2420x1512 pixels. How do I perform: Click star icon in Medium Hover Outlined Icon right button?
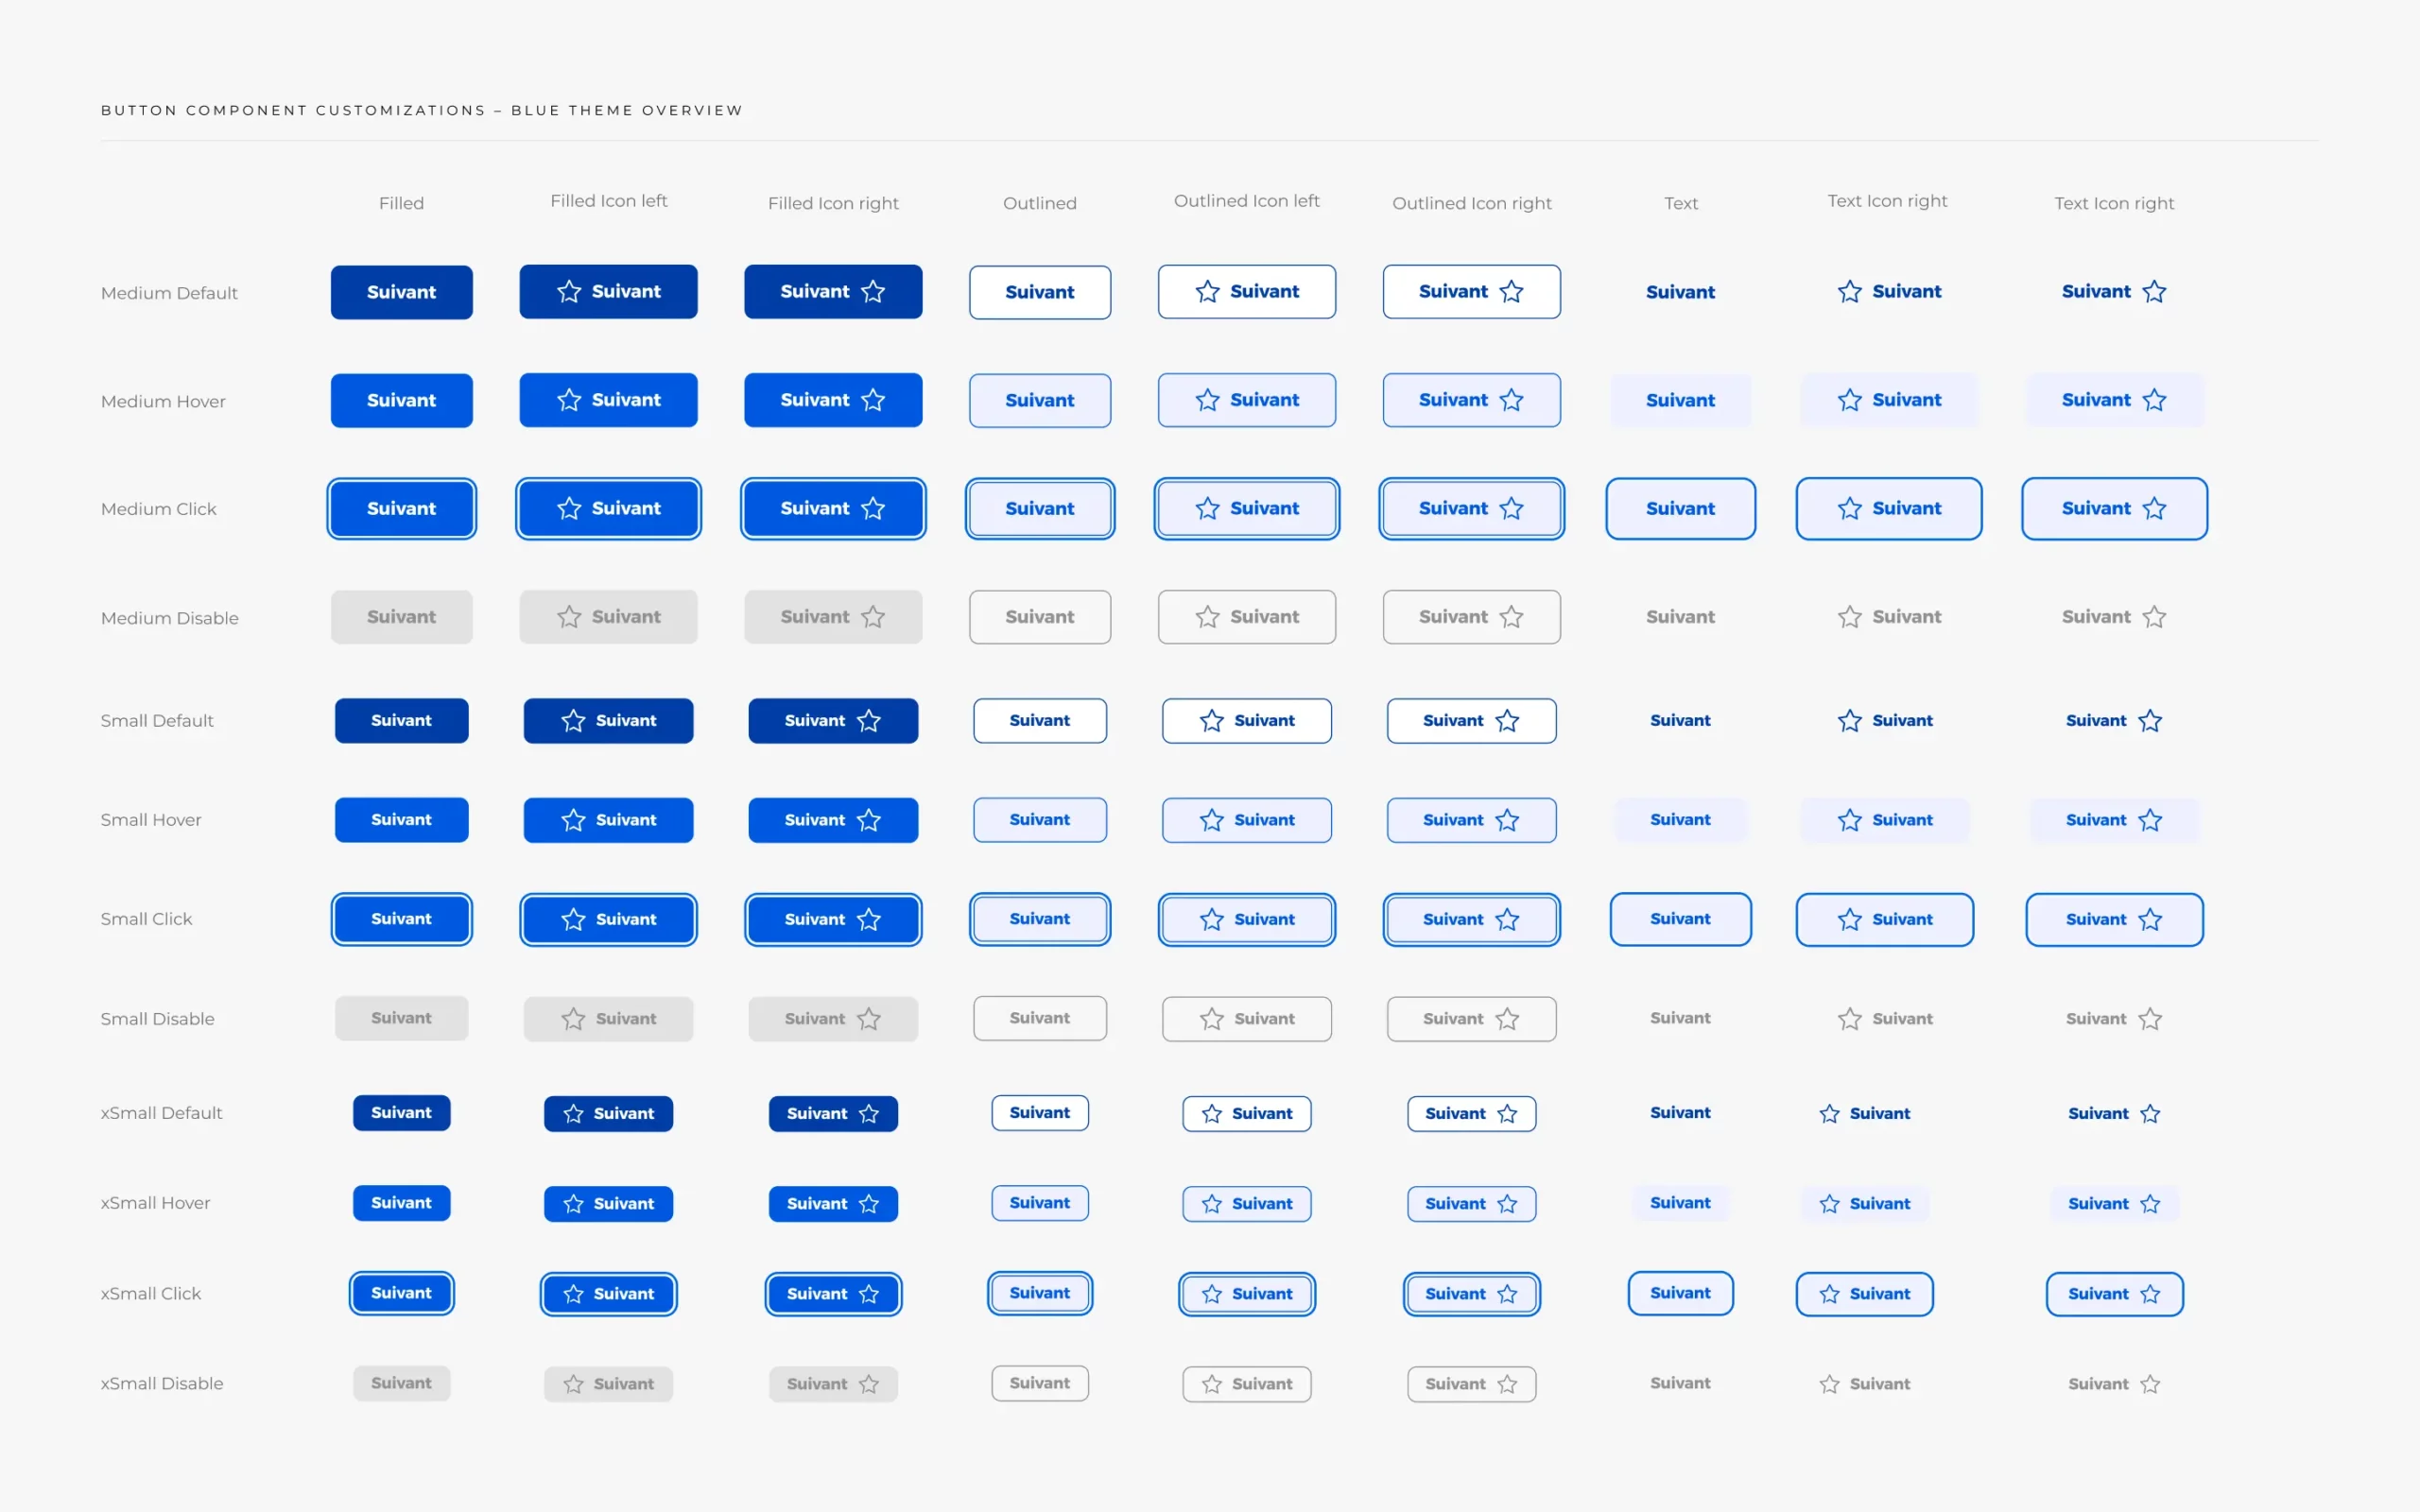(1511, 400)
